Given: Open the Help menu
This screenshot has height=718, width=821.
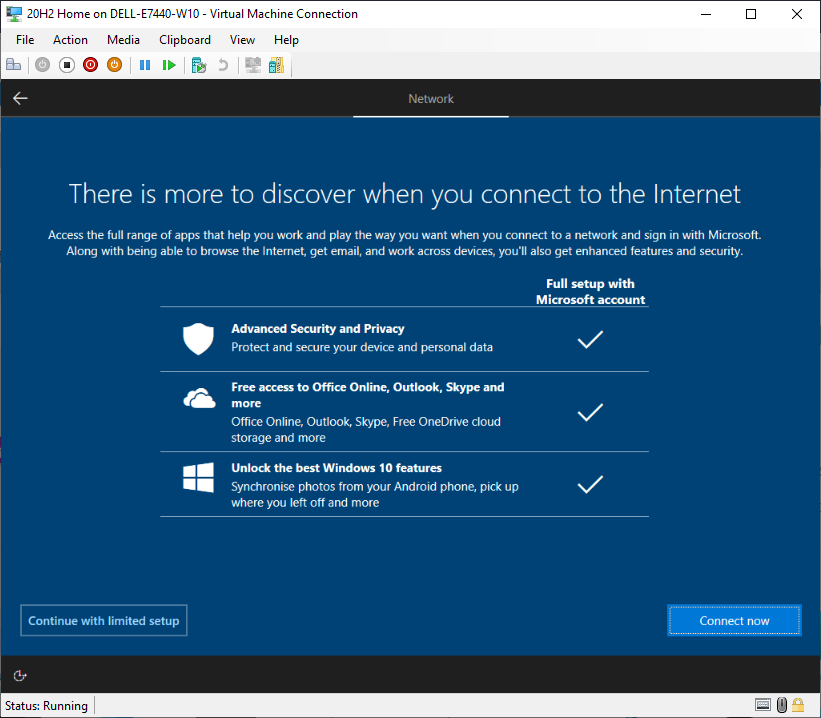Looking at the screenshot, I should (x=286, y=40).
